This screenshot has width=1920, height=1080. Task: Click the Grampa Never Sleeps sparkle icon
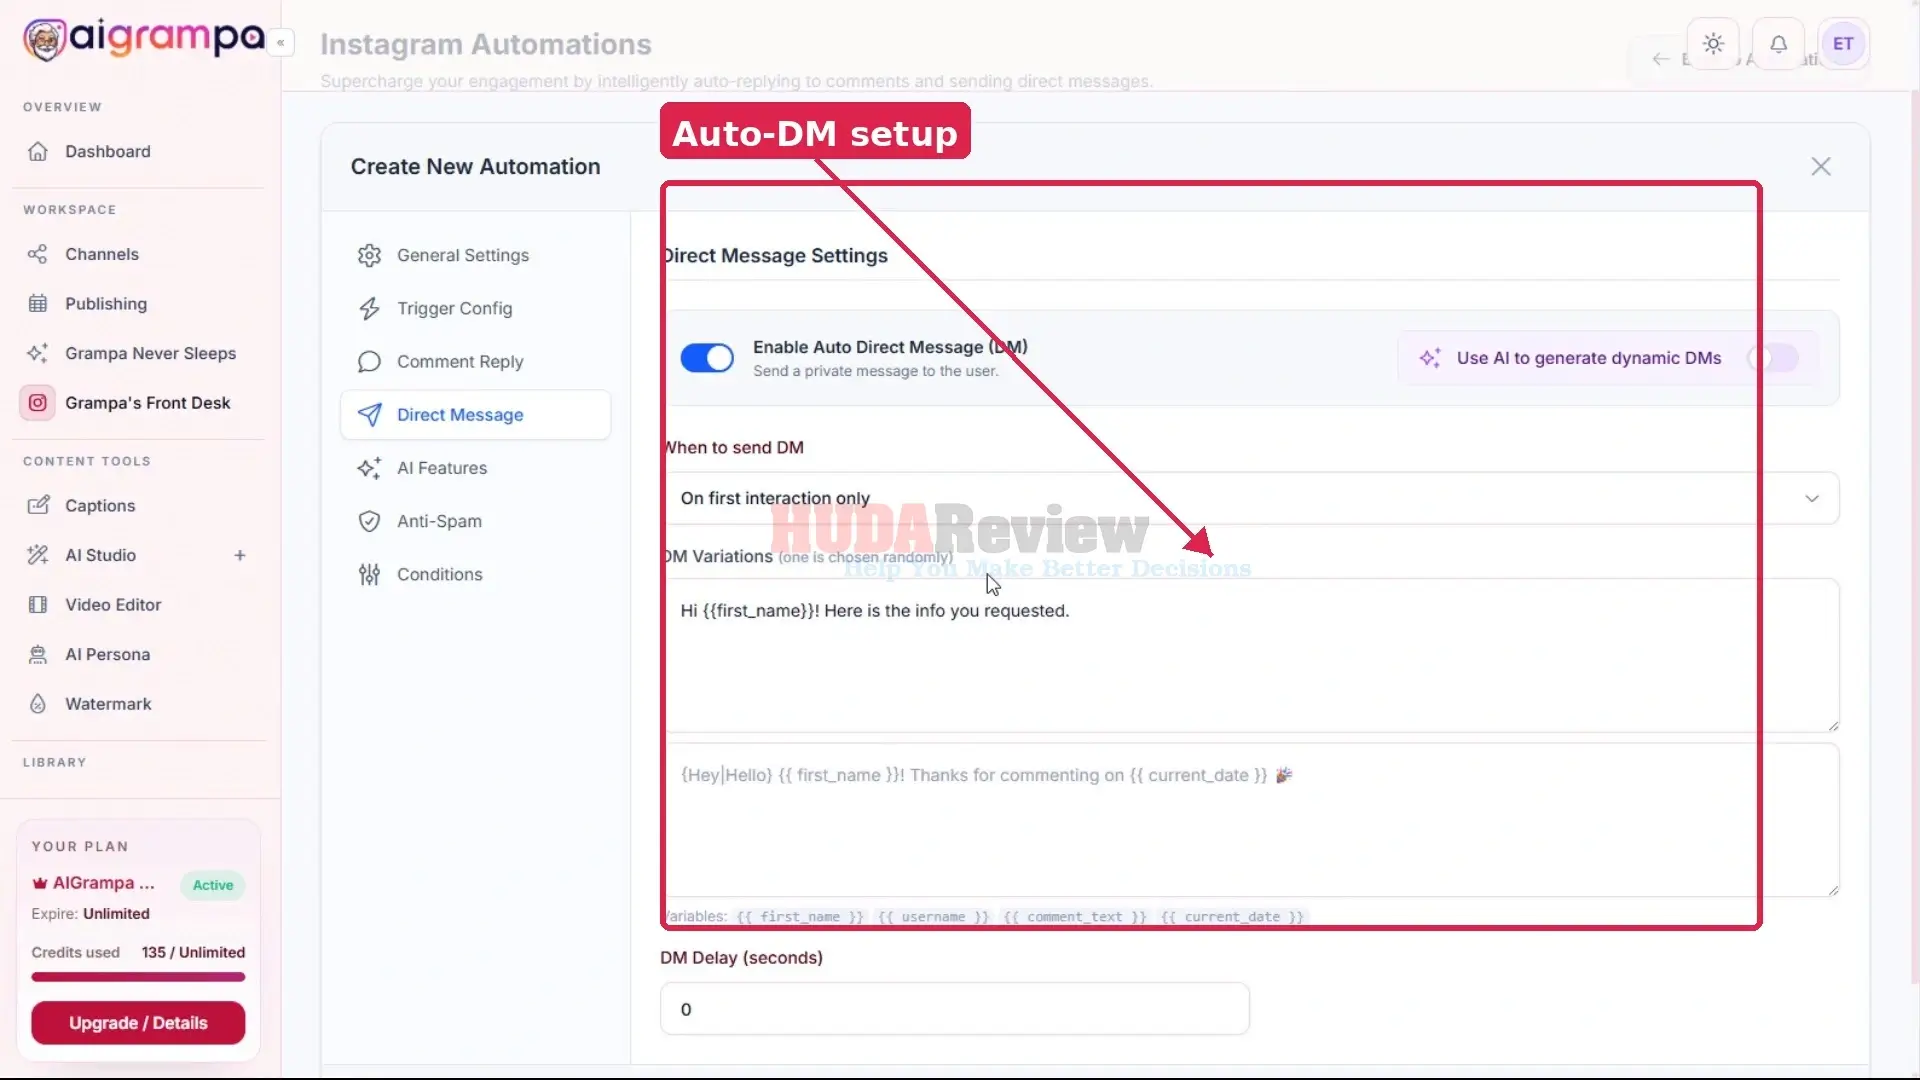(x=38, y=353)
